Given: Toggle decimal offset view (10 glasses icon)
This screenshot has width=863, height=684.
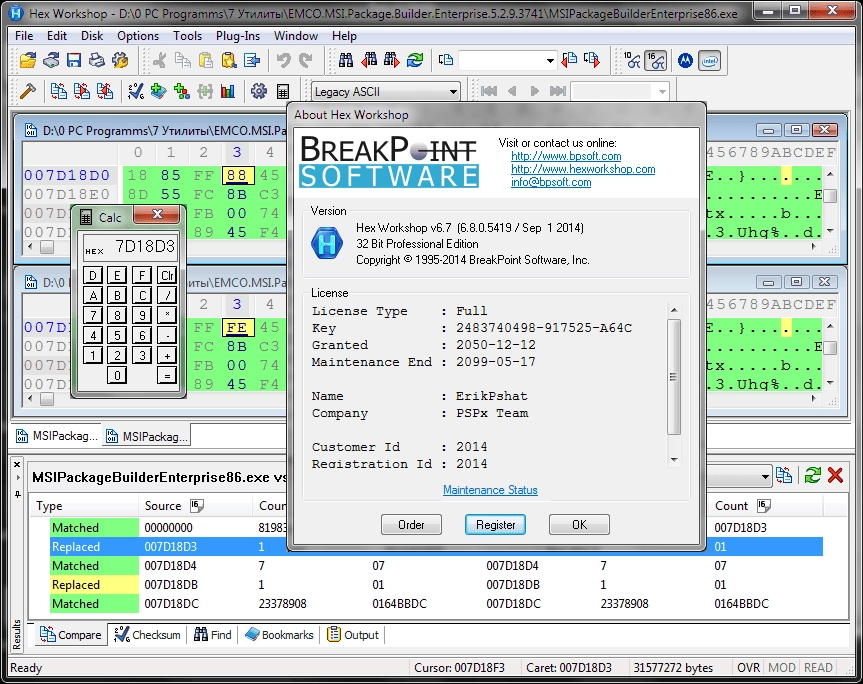Looking at the screenshot, I should click(632, 60).
